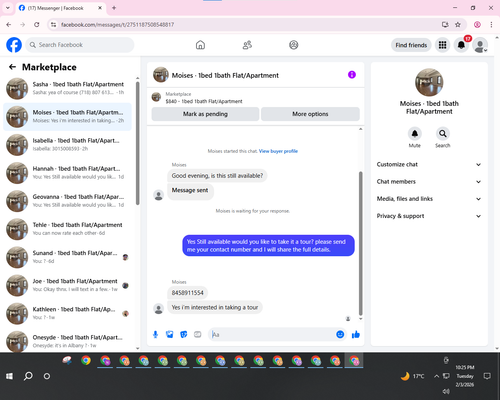Reload the page in browser
Screen dimensions: 500x400
pyautogui.click(x=37, y=24)
